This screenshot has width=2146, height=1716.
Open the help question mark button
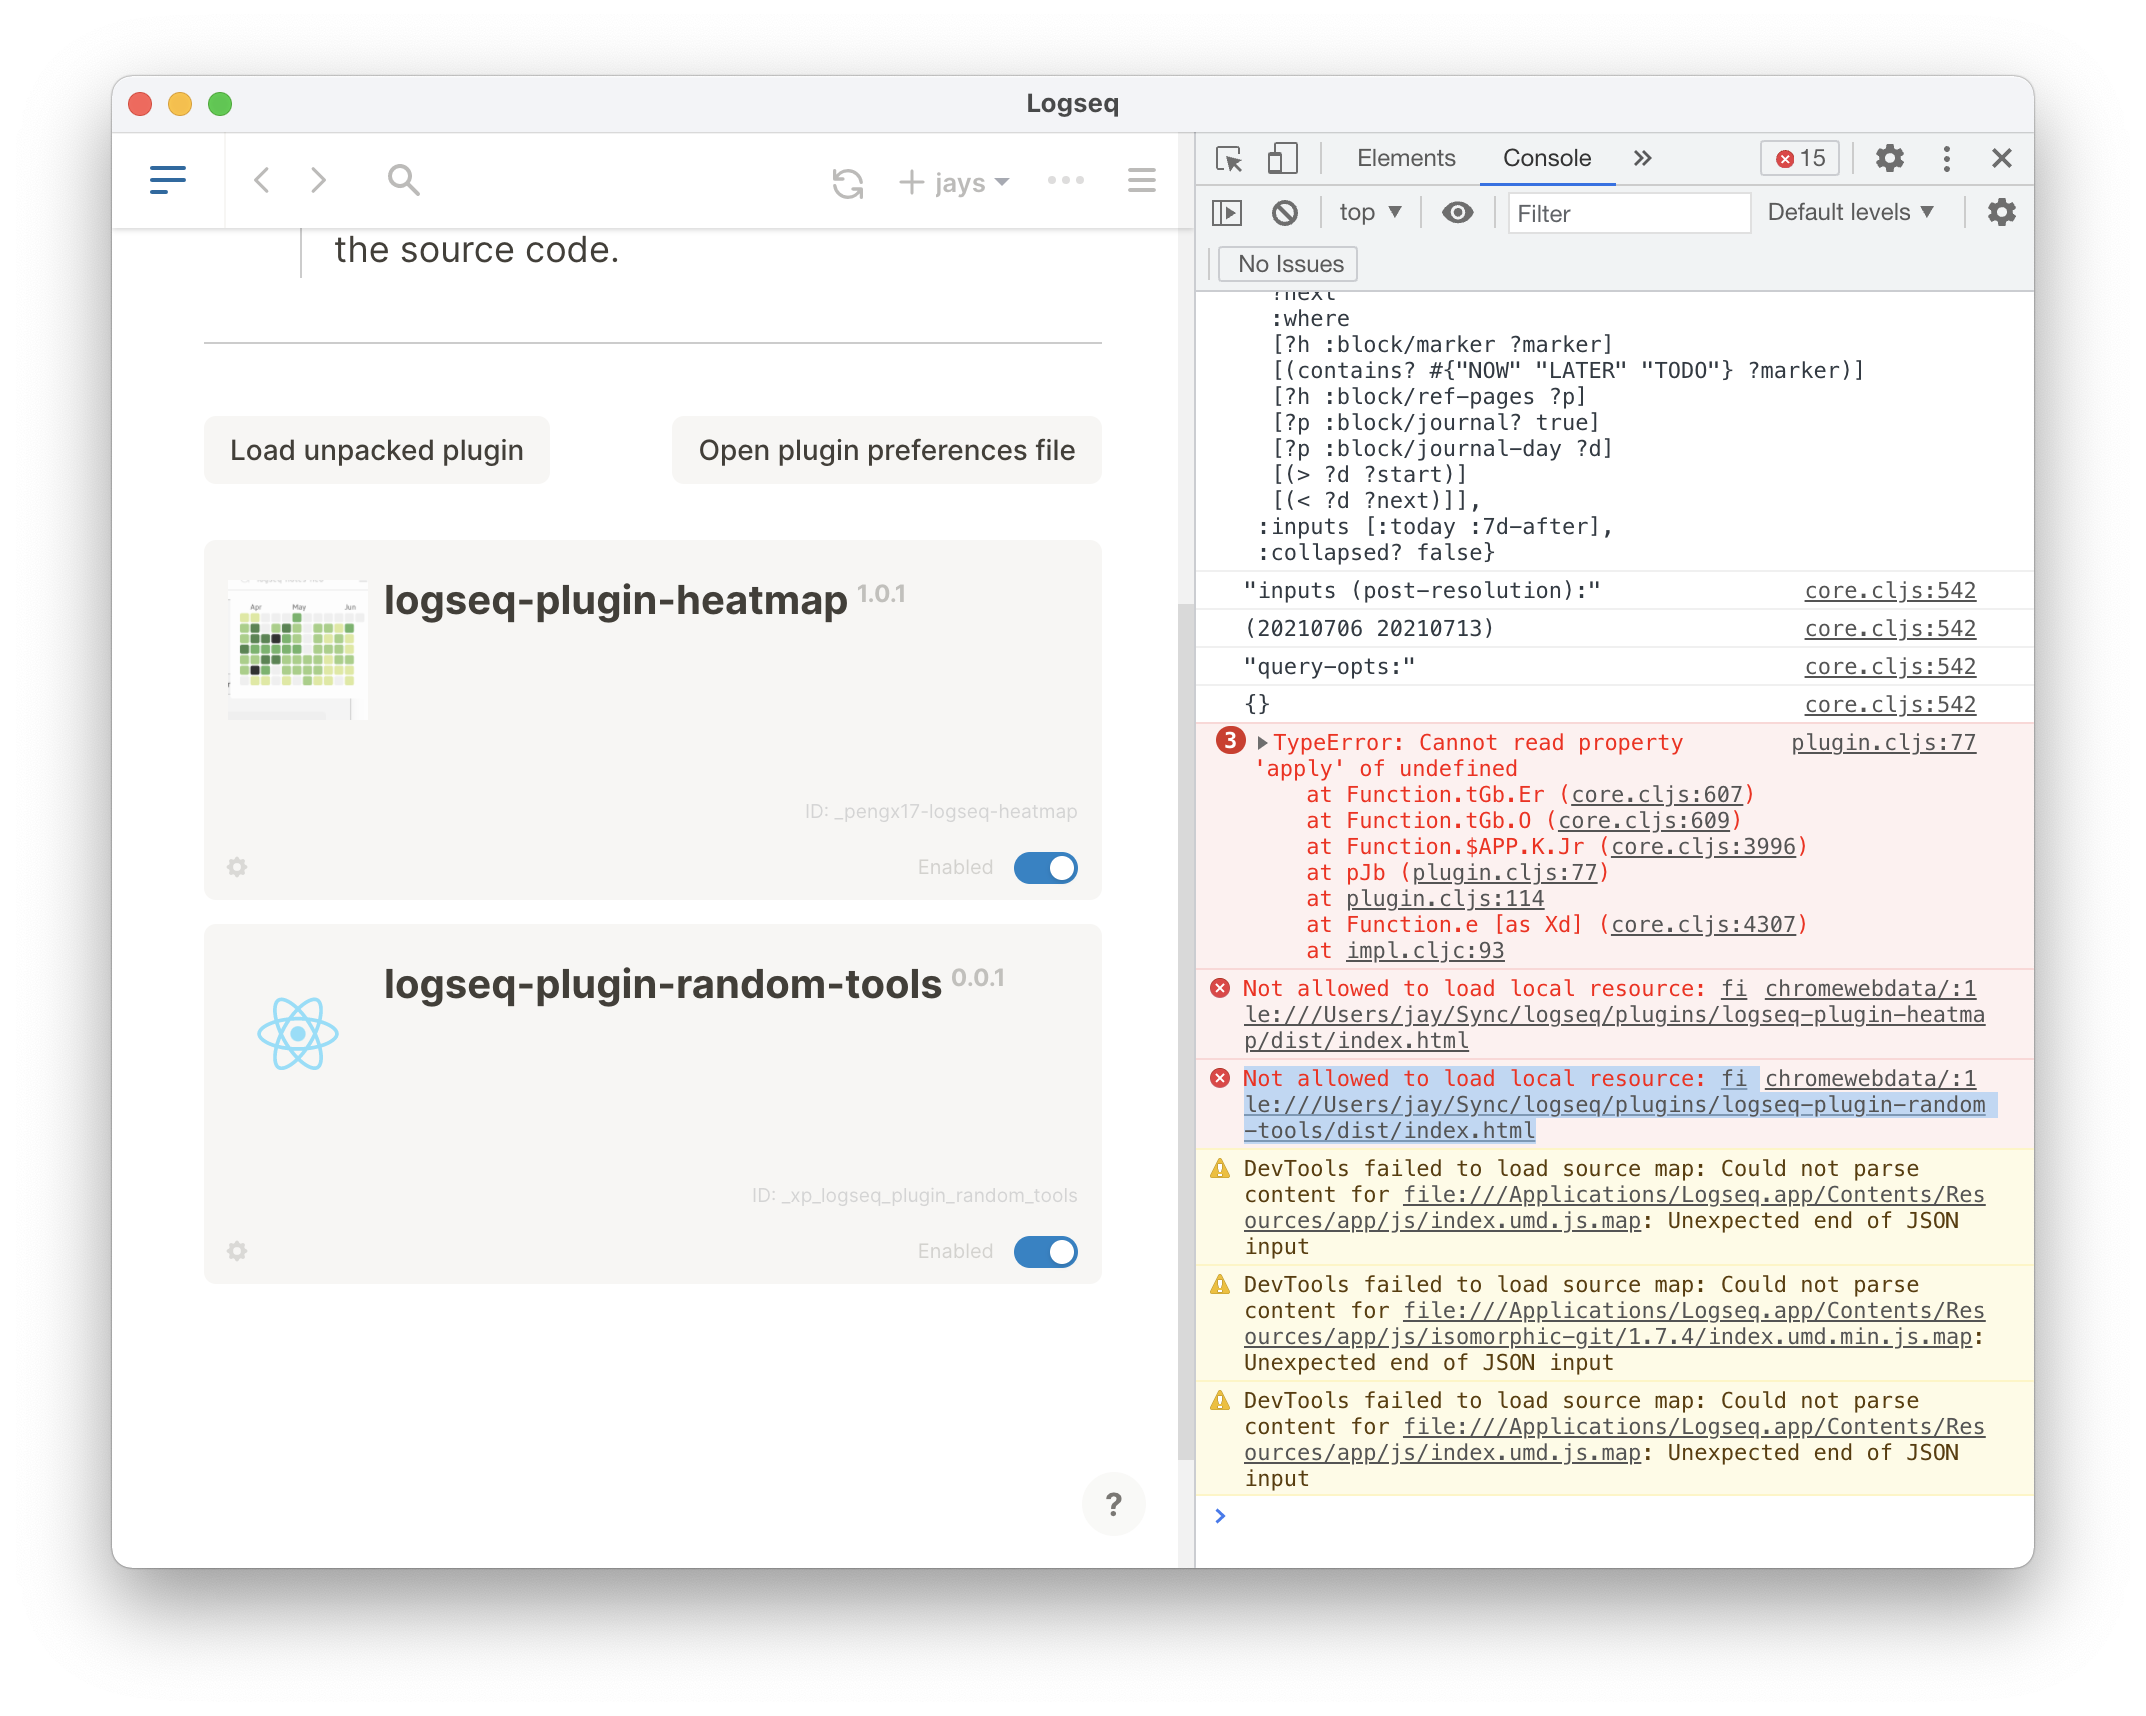tap(1113, 1504)
